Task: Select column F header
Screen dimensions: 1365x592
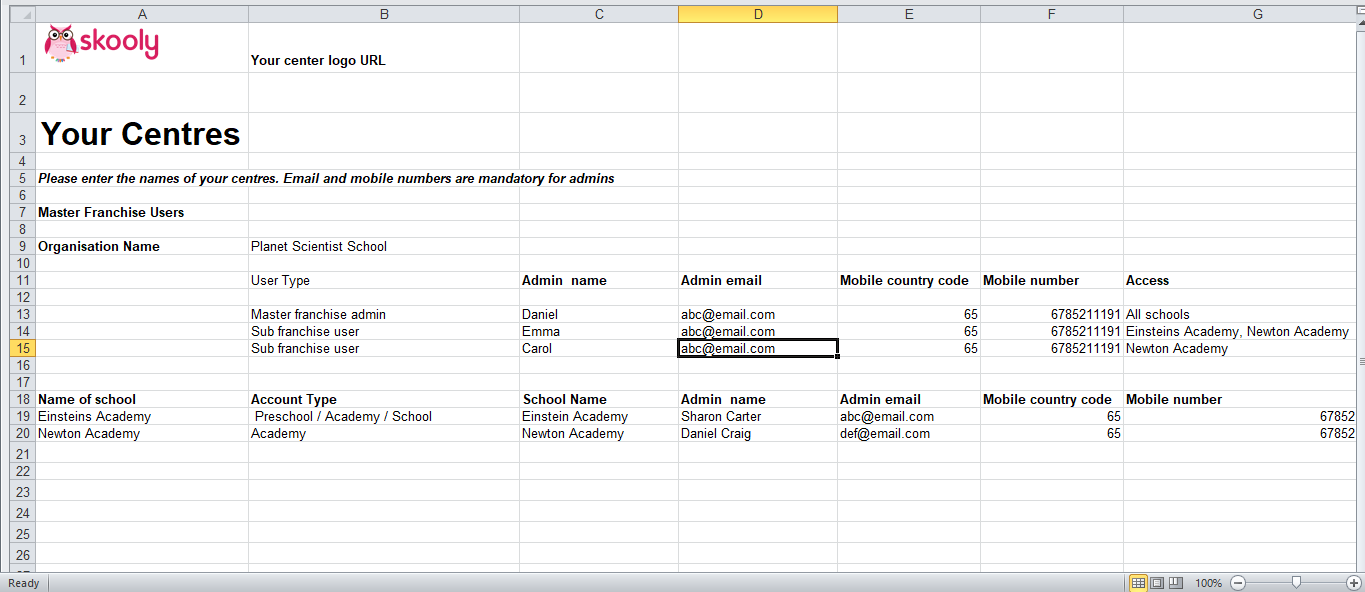Action: click(1052, 14)
